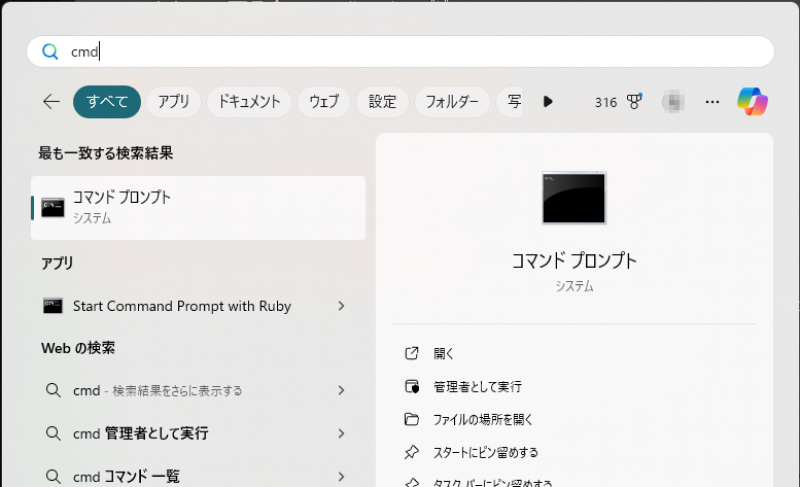Image resolution: width=800 pixels, height=487 pixels.
Task: Click the 最も一致する検索結果 heading
Action: [106, 153]
